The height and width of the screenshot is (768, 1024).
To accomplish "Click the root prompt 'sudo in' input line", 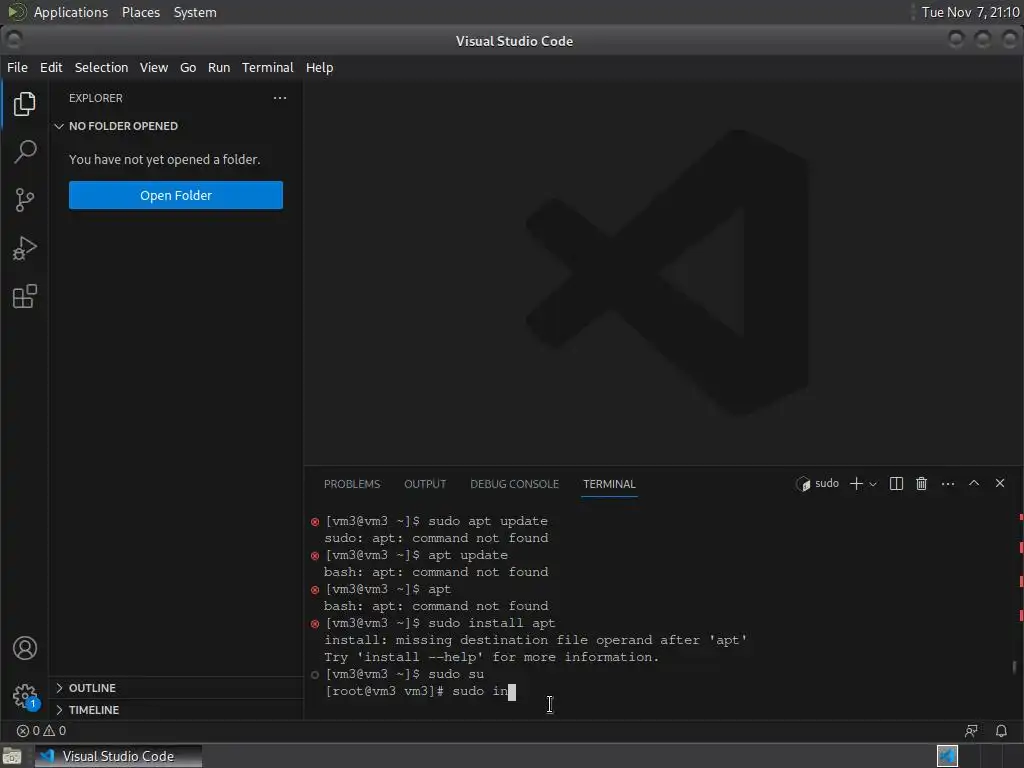I will coord(420,691).
